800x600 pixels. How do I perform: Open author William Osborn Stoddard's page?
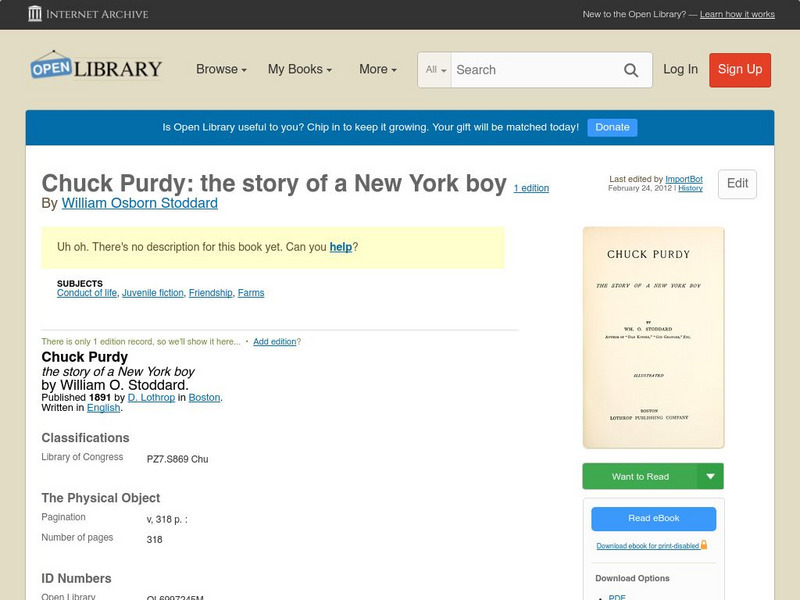pyautogui.click(x=139, y=203)
